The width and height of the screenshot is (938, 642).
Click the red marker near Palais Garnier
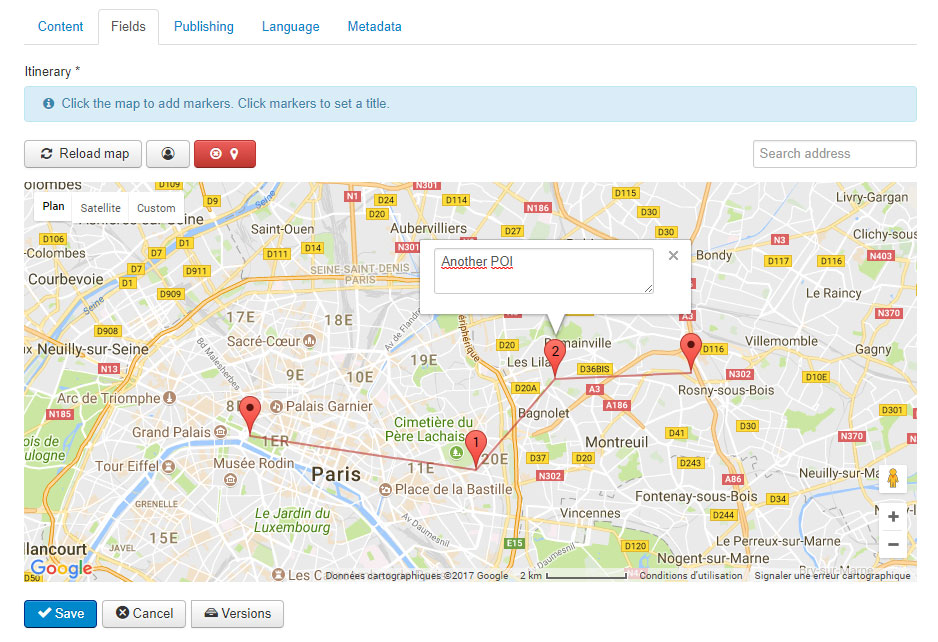(x=250, y=415)
